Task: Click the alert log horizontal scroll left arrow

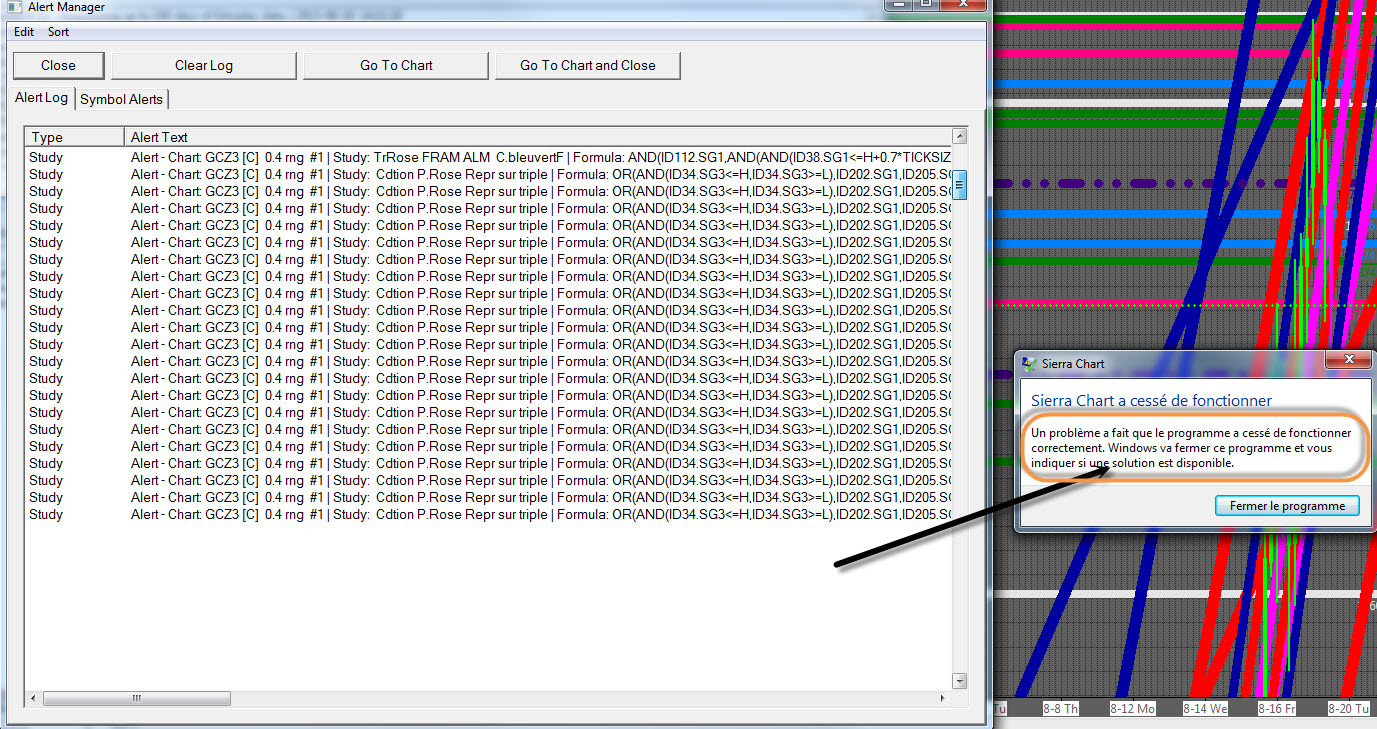Action: pos(34,698)
